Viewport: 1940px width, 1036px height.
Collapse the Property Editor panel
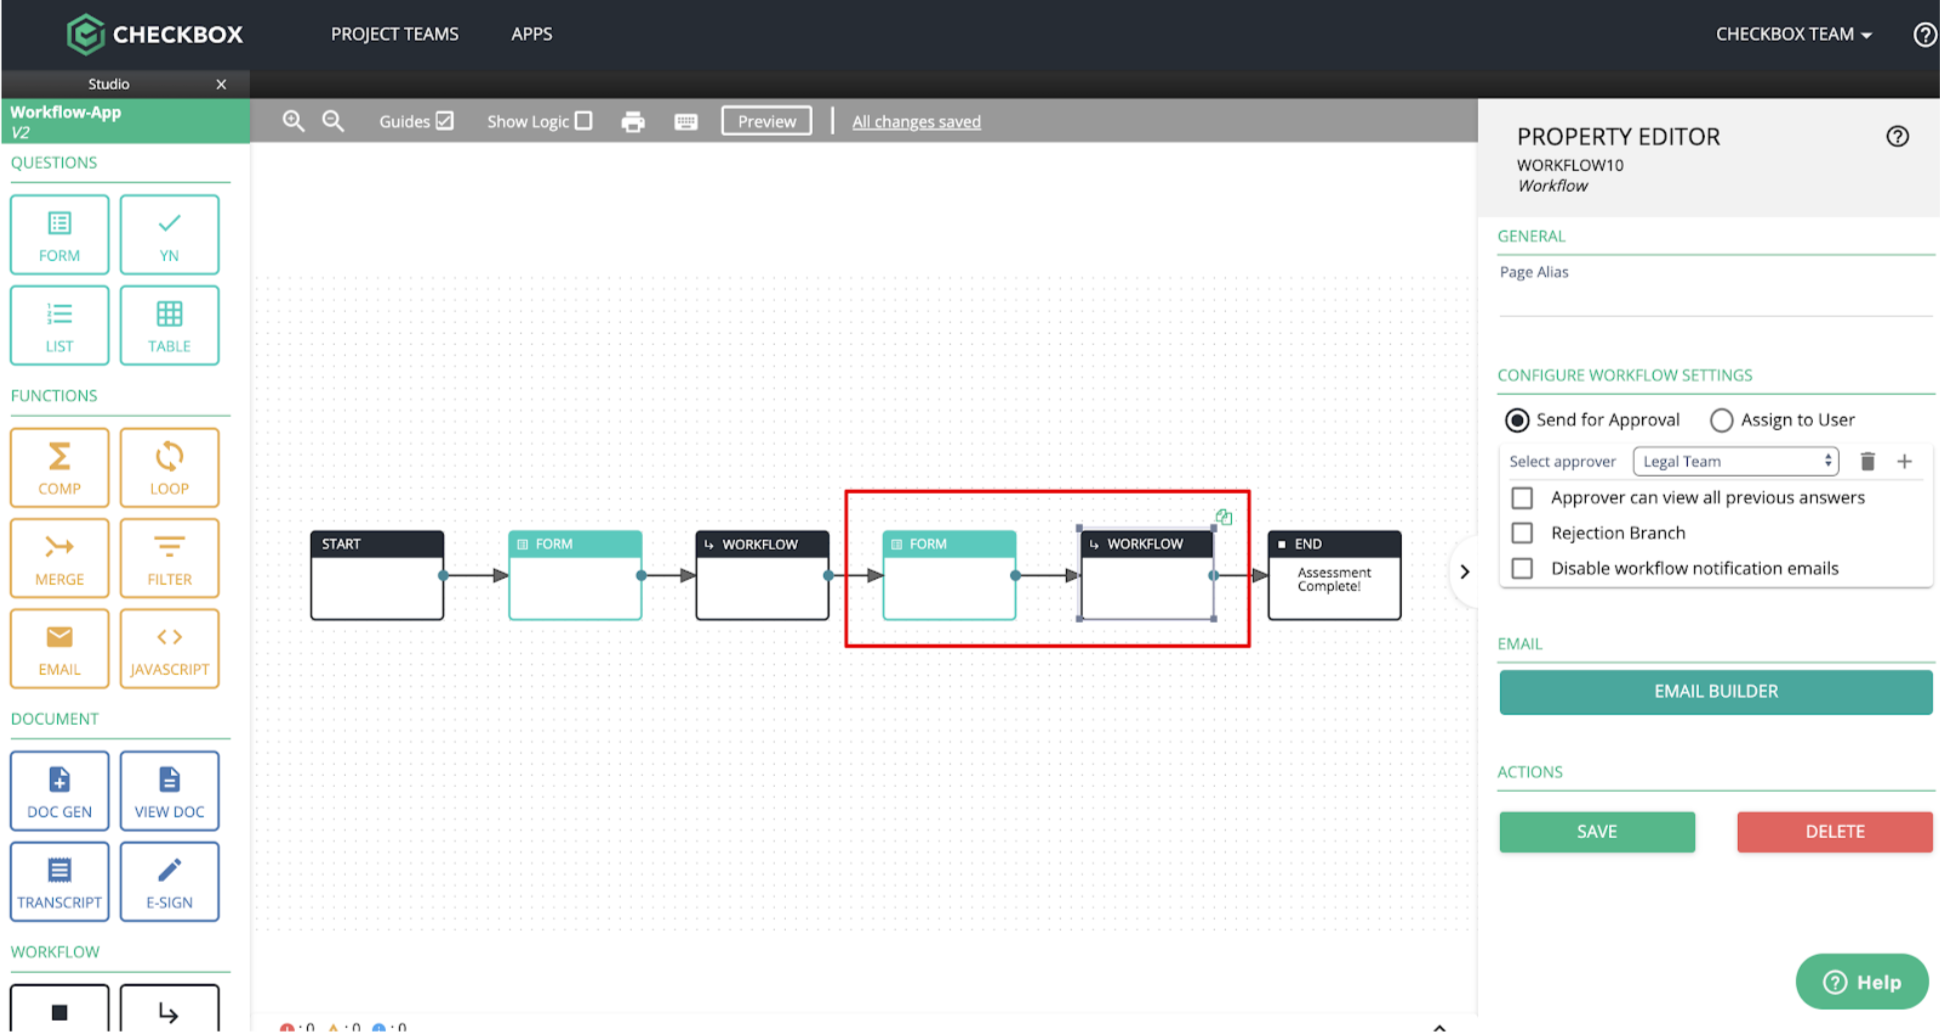click(x=1464, y=572)
